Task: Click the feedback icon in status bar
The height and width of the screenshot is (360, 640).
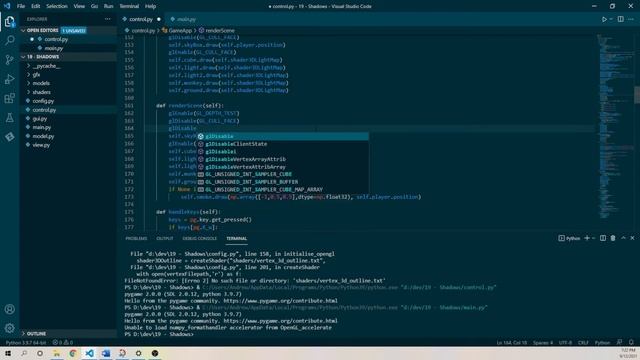Action: [619, 342]
